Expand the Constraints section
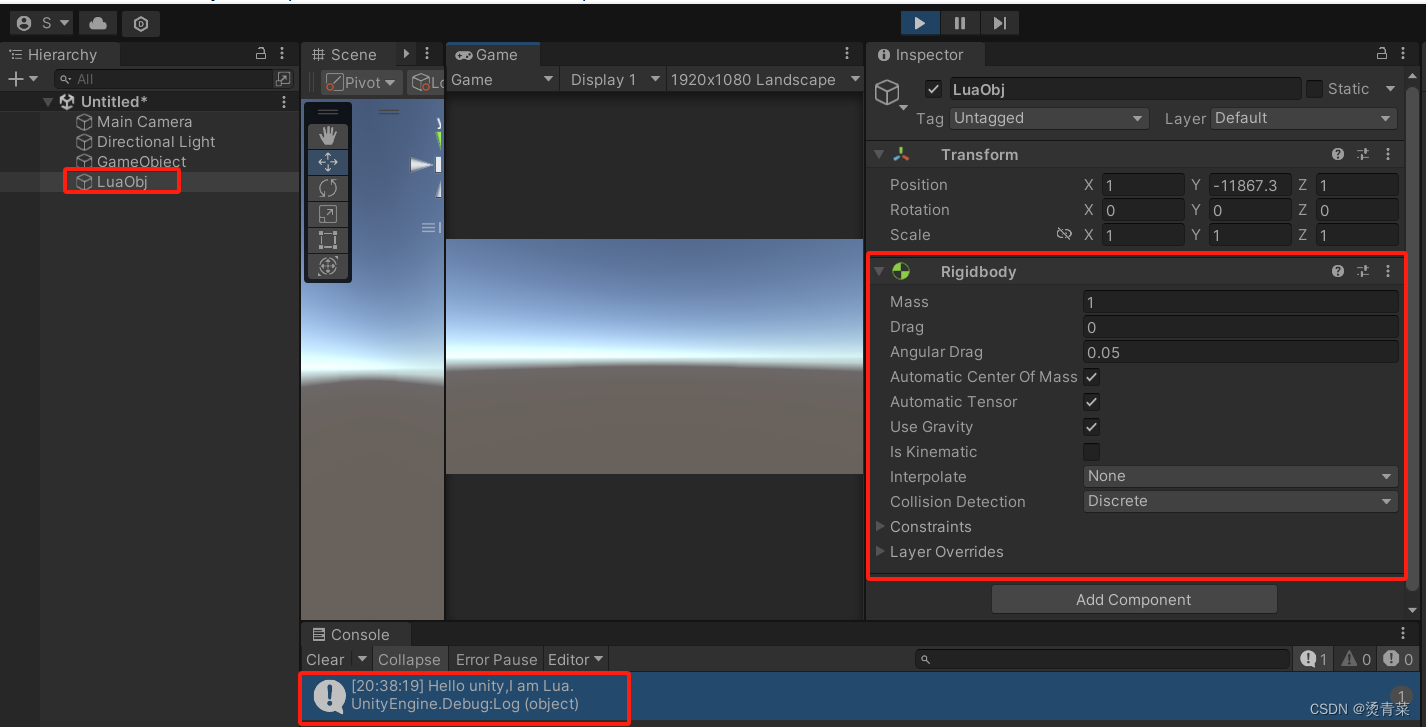The image size is (1426, 727). (880, 526)
